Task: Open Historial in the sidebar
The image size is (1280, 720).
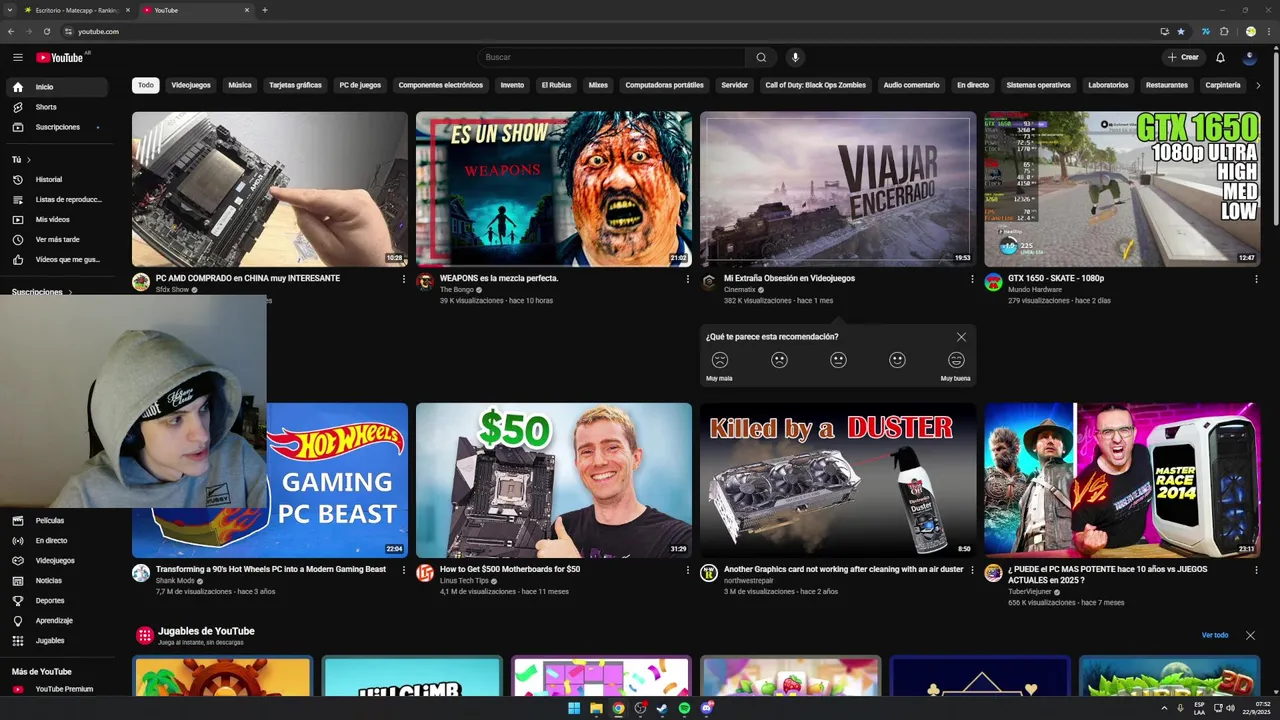Action: 56,180
